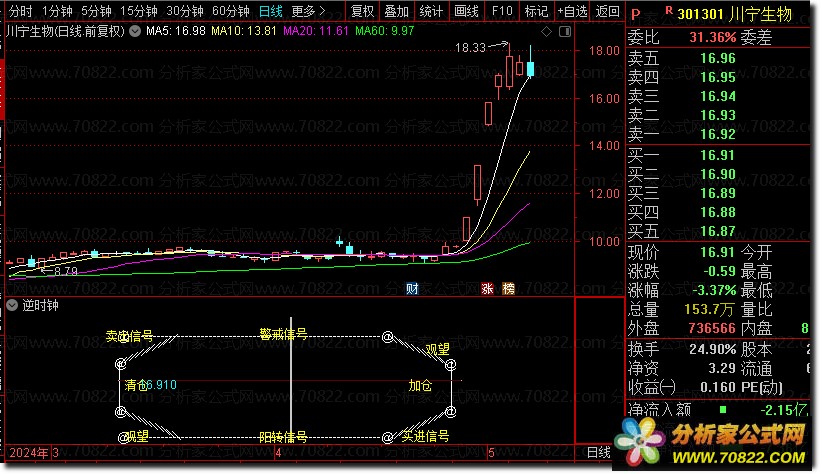Click the 外盘 736566 value
Image resolution: width=822 pixels, height=474 pixels.
pyautogui.click(x=712, y=328)
